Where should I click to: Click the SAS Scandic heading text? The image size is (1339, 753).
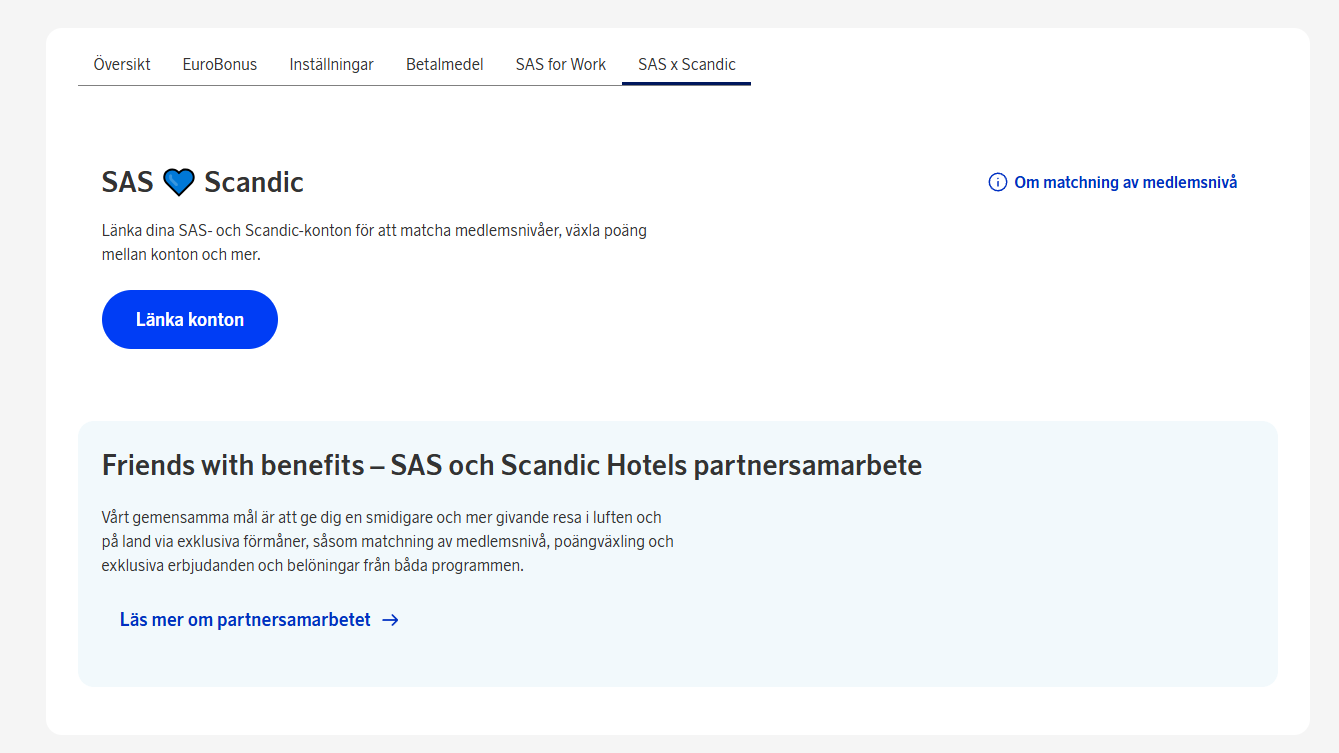(x=203, y=181)
